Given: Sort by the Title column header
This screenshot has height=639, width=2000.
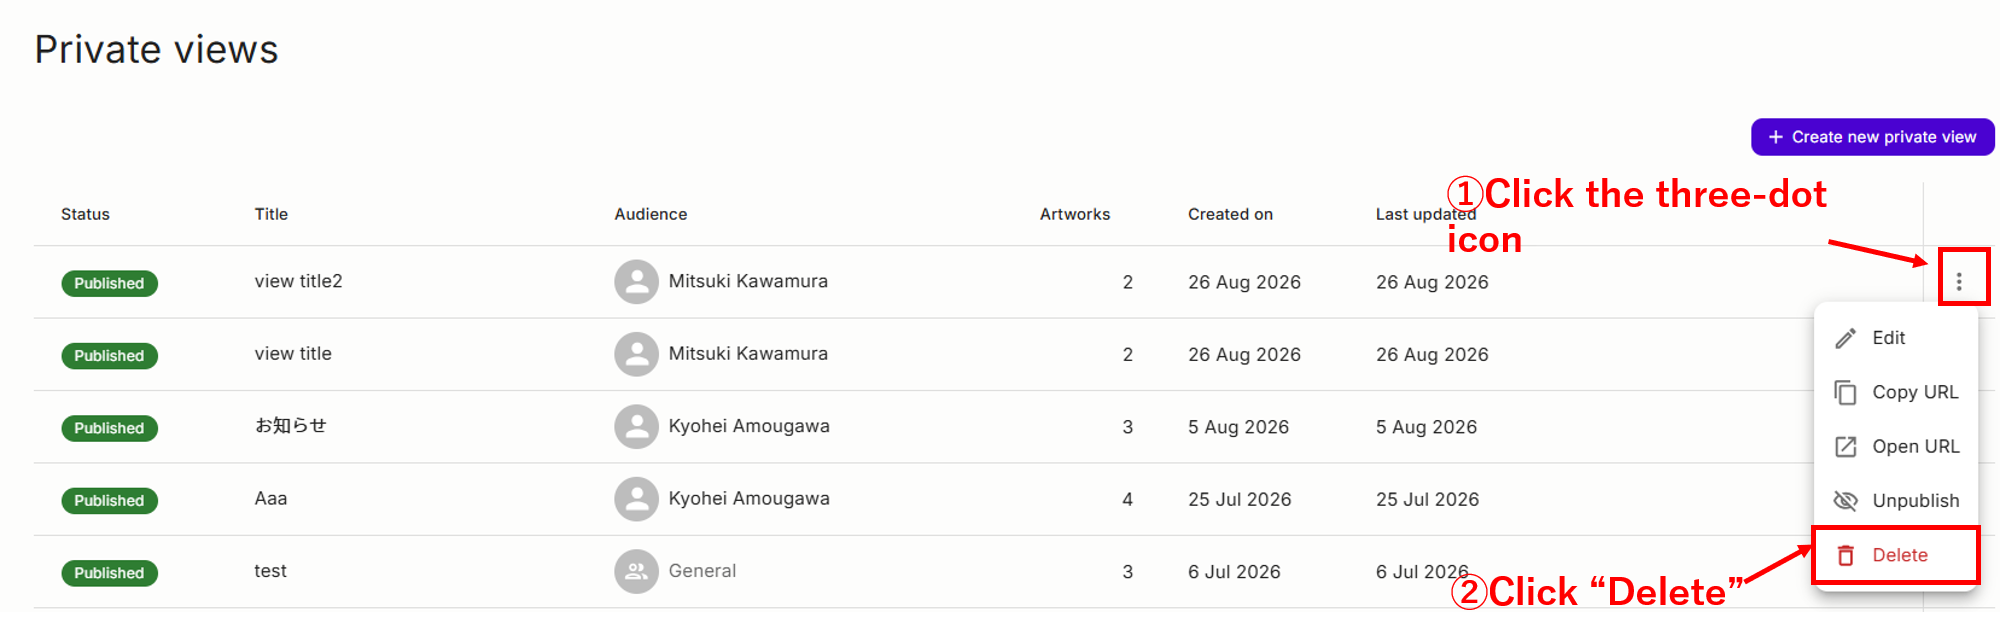Looking at the screenshot, I should 271,214.
